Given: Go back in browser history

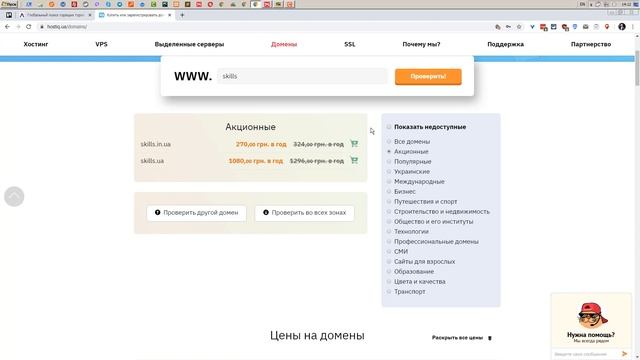Looking at the screenshot, I should tap(7, 27).
